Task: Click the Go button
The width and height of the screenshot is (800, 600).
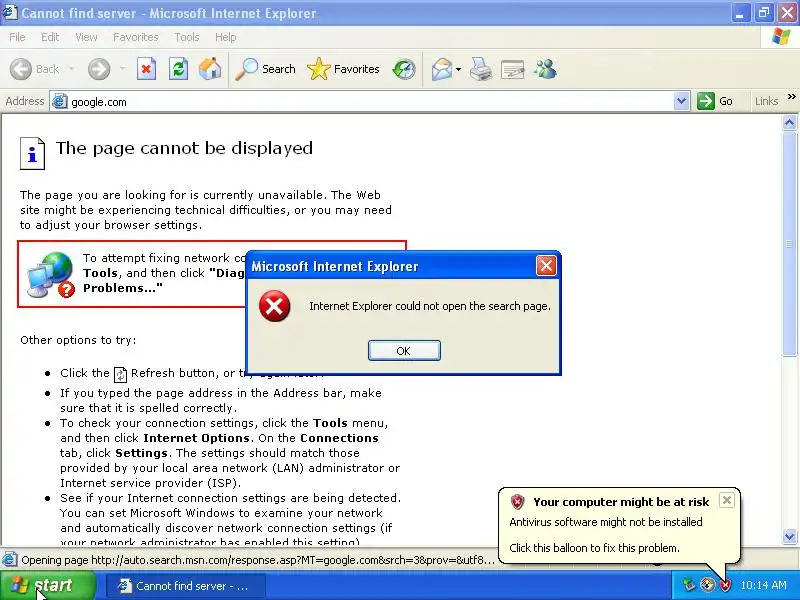Action: click(x=715, y=101)
